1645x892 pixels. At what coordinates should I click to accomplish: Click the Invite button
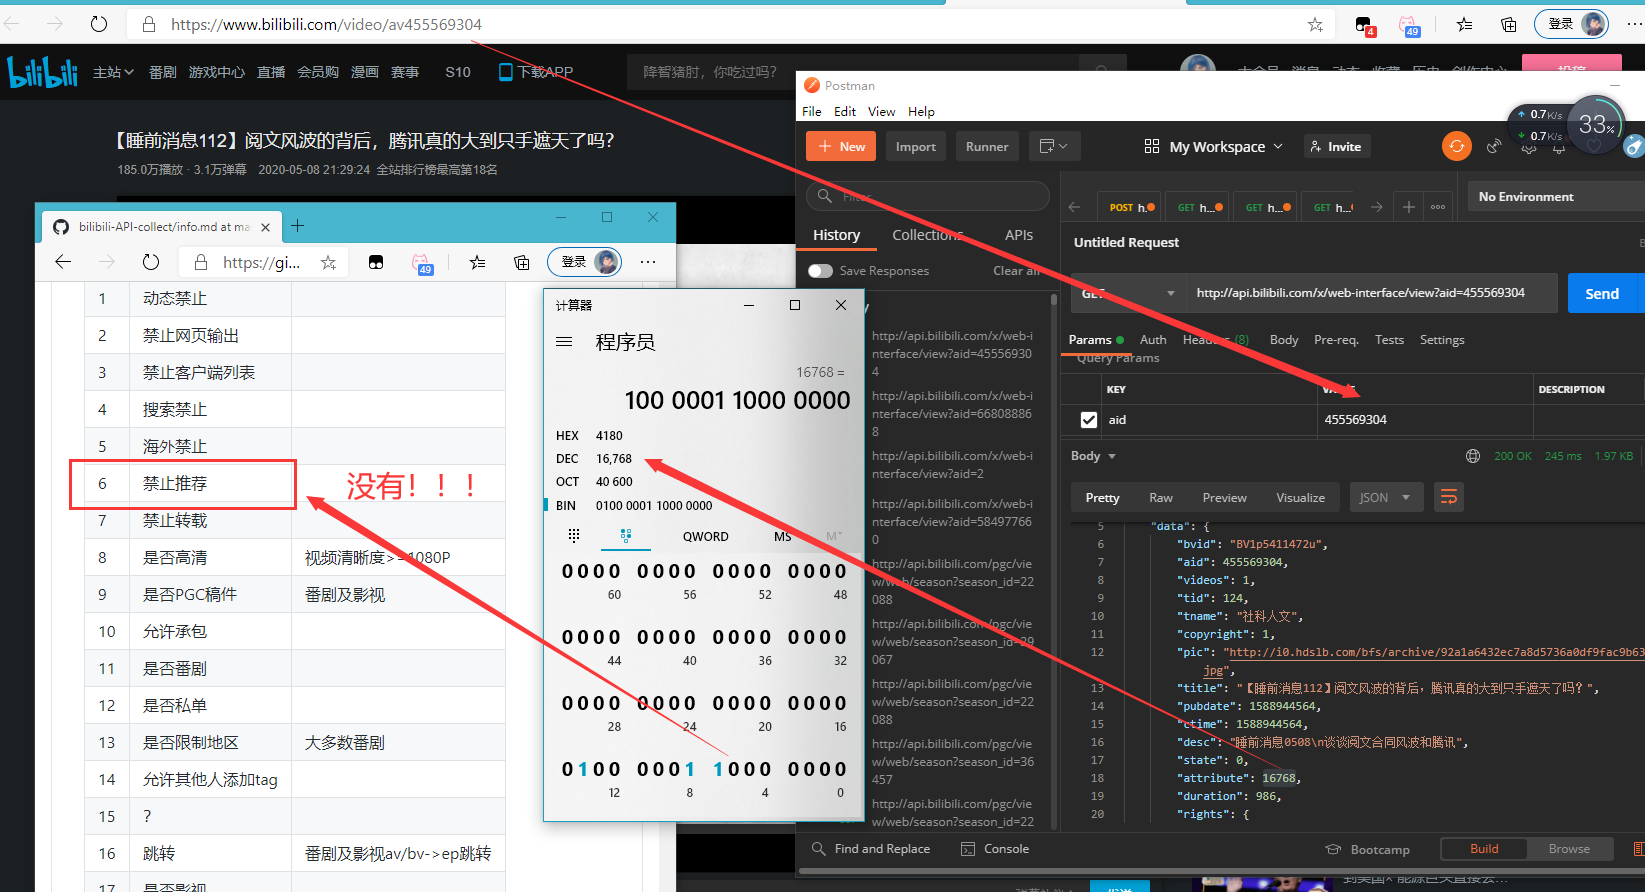[1336, 146]
